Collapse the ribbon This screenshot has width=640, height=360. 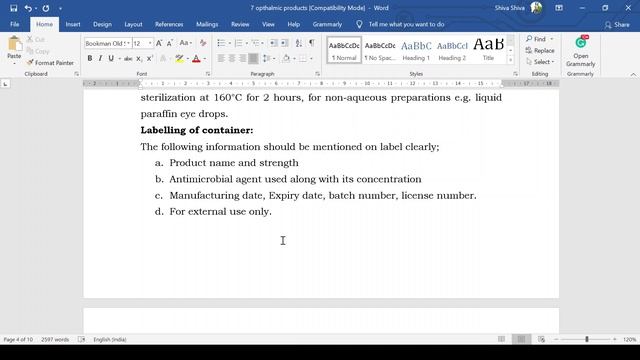coord(633,74)
